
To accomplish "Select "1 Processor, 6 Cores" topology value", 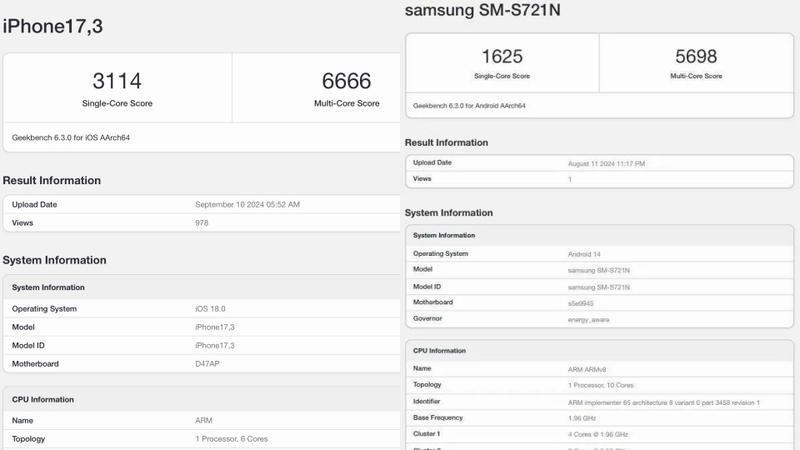I will click(232, 438).
